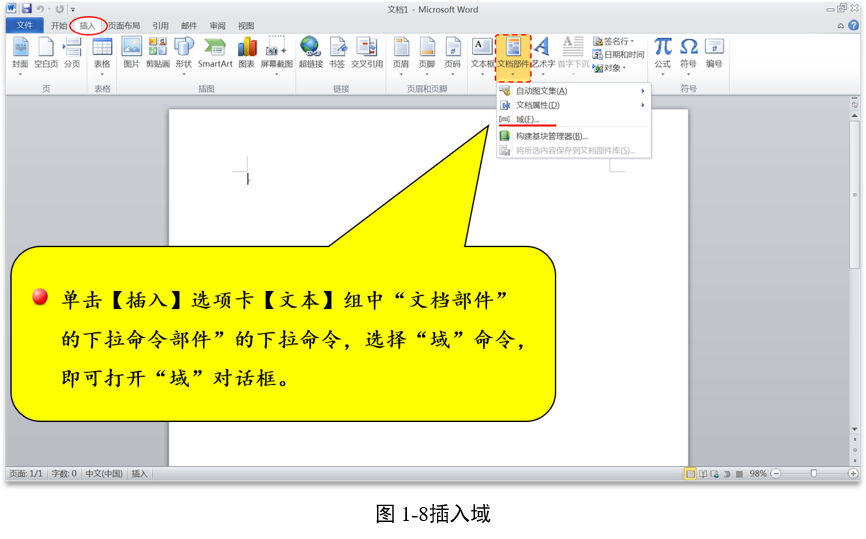Open Clip Art (剪贴画)
Image resolution: width=866 pixels, height=539 pixels.
click(157, 54)
